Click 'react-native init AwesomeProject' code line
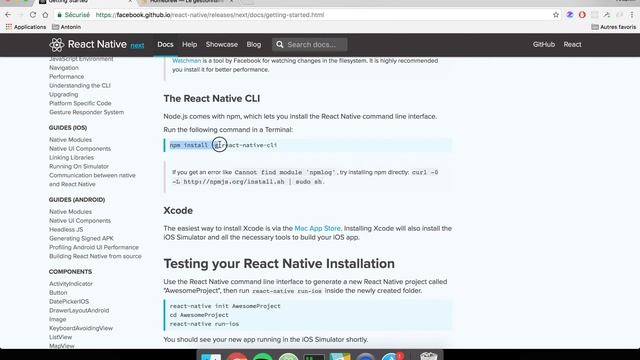This screenshot has height=360, width=640. pos(225,306)
